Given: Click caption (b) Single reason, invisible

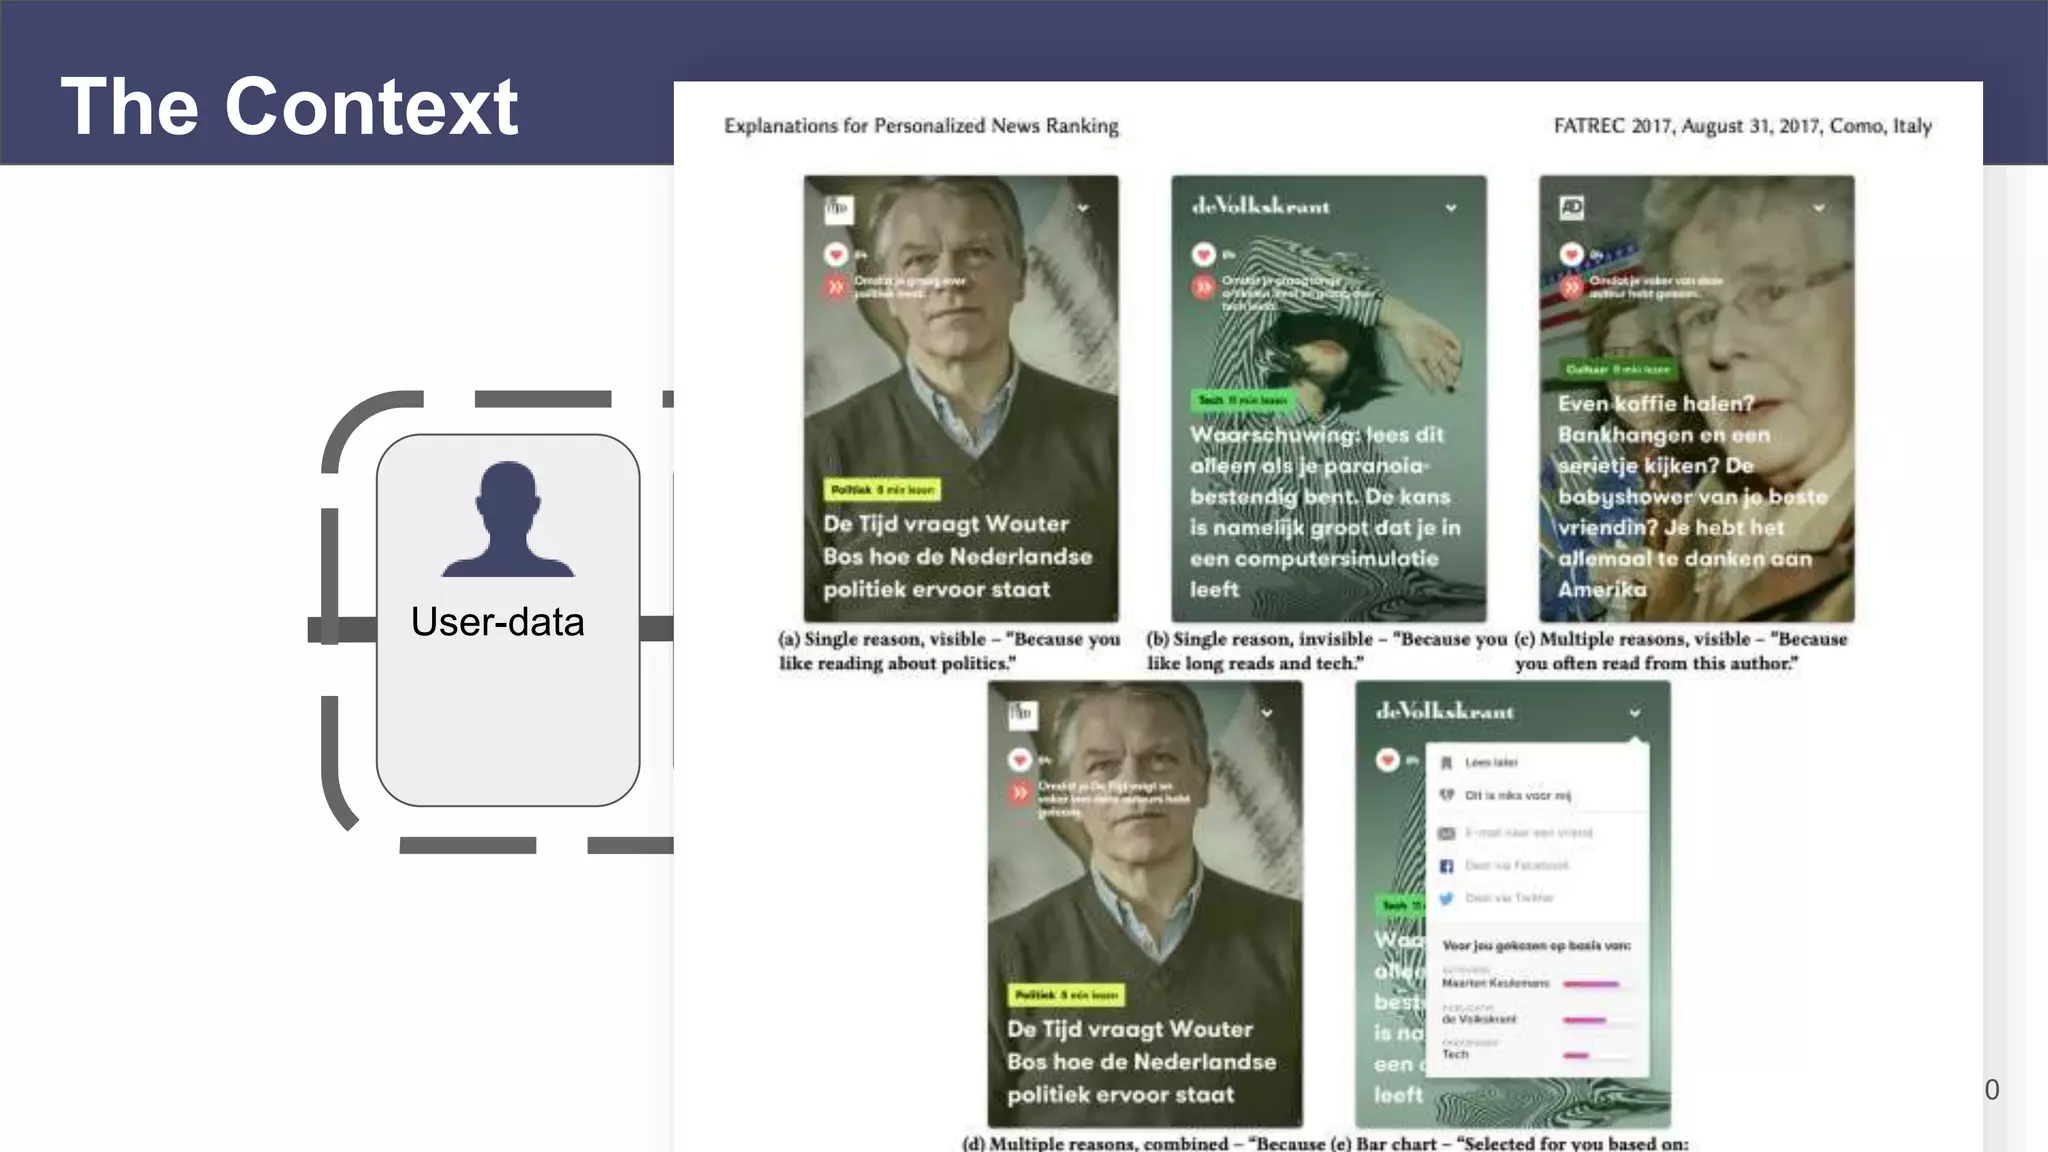Looking at the screenshot, I should pos(1326,651).
